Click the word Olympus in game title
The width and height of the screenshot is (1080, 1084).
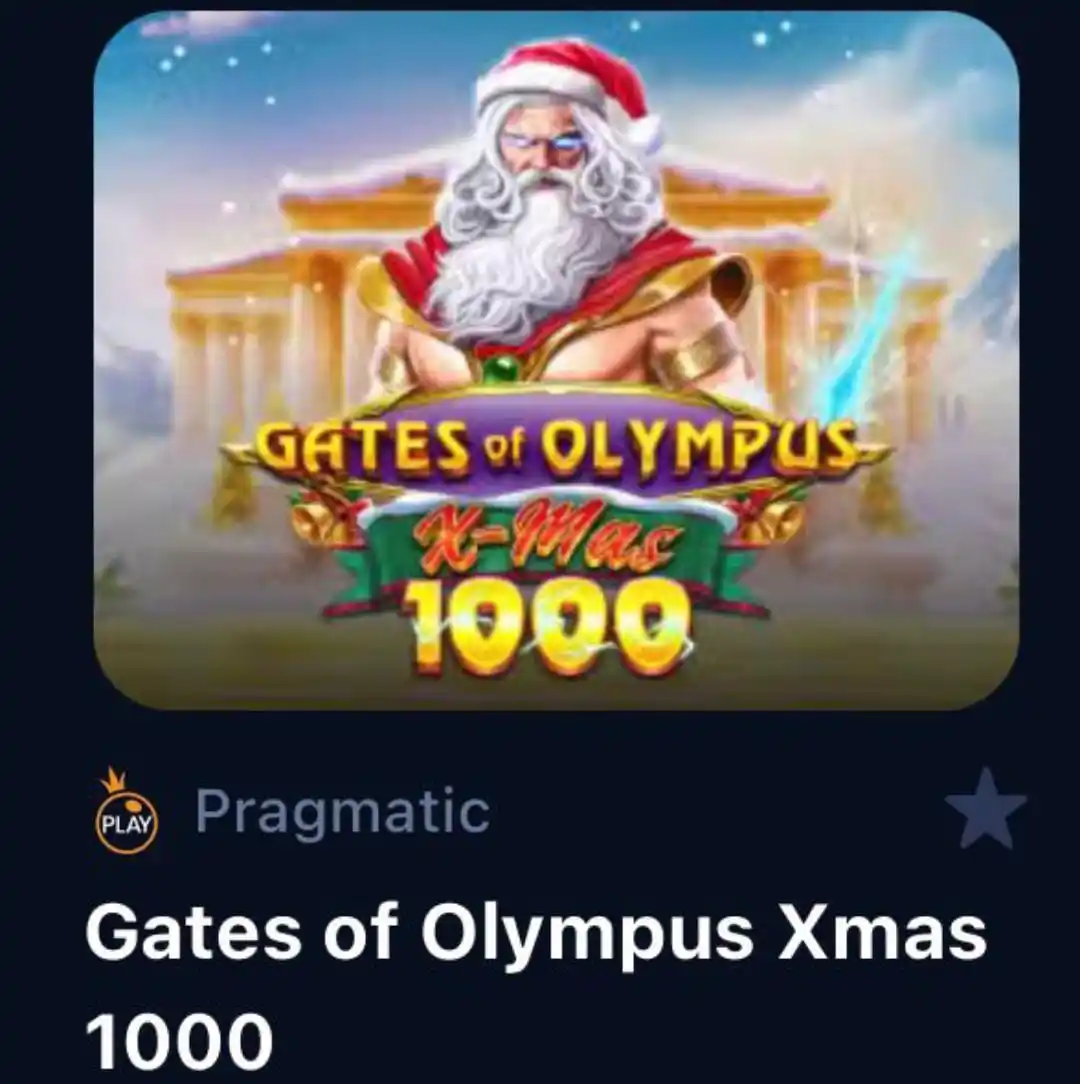(586, 935)
